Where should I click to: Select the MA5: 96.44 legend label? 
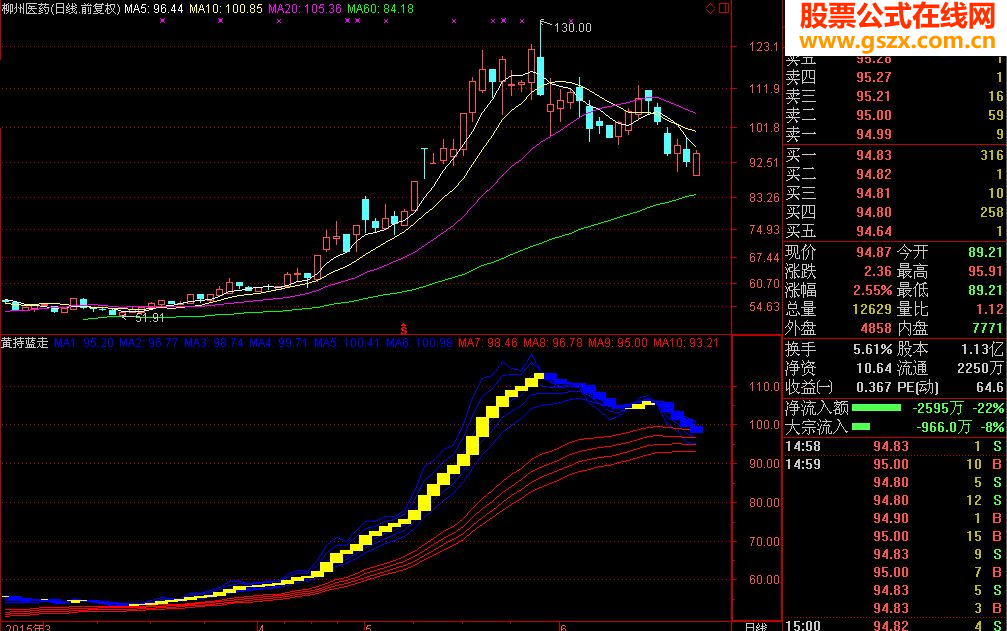[x=153, y=9]
